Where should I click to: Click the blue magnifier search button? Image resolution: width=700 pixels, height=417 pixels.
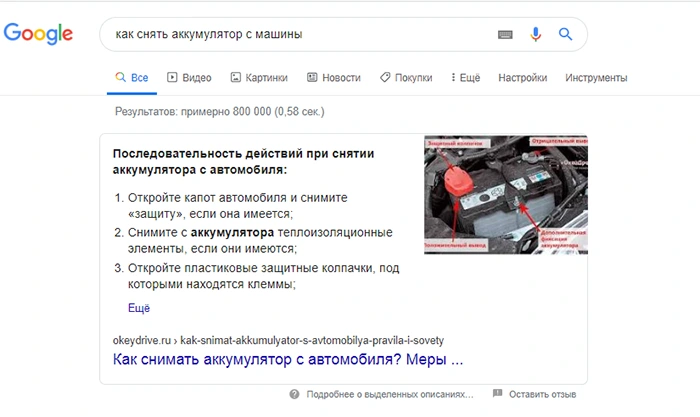coord(565,34)
